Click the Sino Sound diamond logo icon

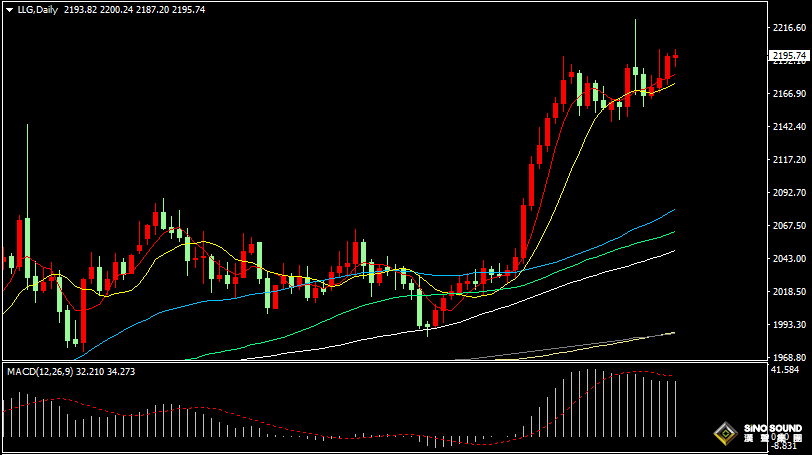coord(726,434)
